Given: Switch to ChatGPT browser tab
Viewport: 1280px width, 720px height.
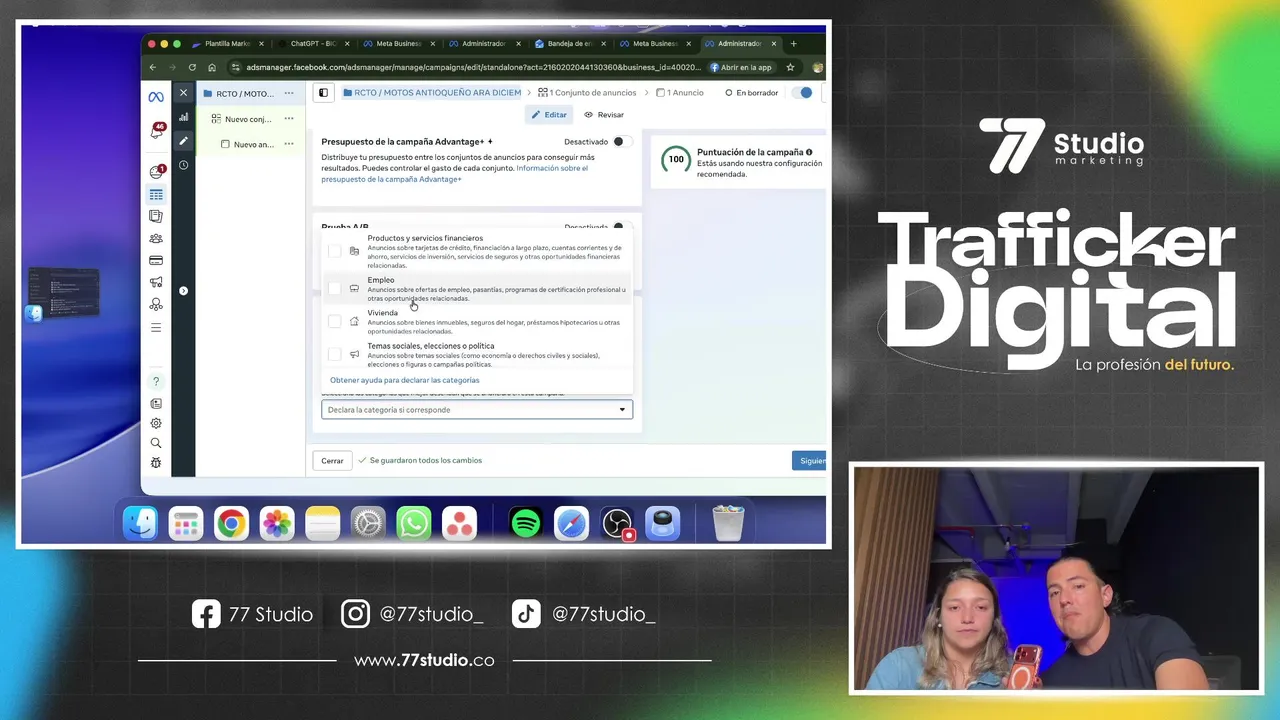Looking at the screenshot, I should 312,44.
